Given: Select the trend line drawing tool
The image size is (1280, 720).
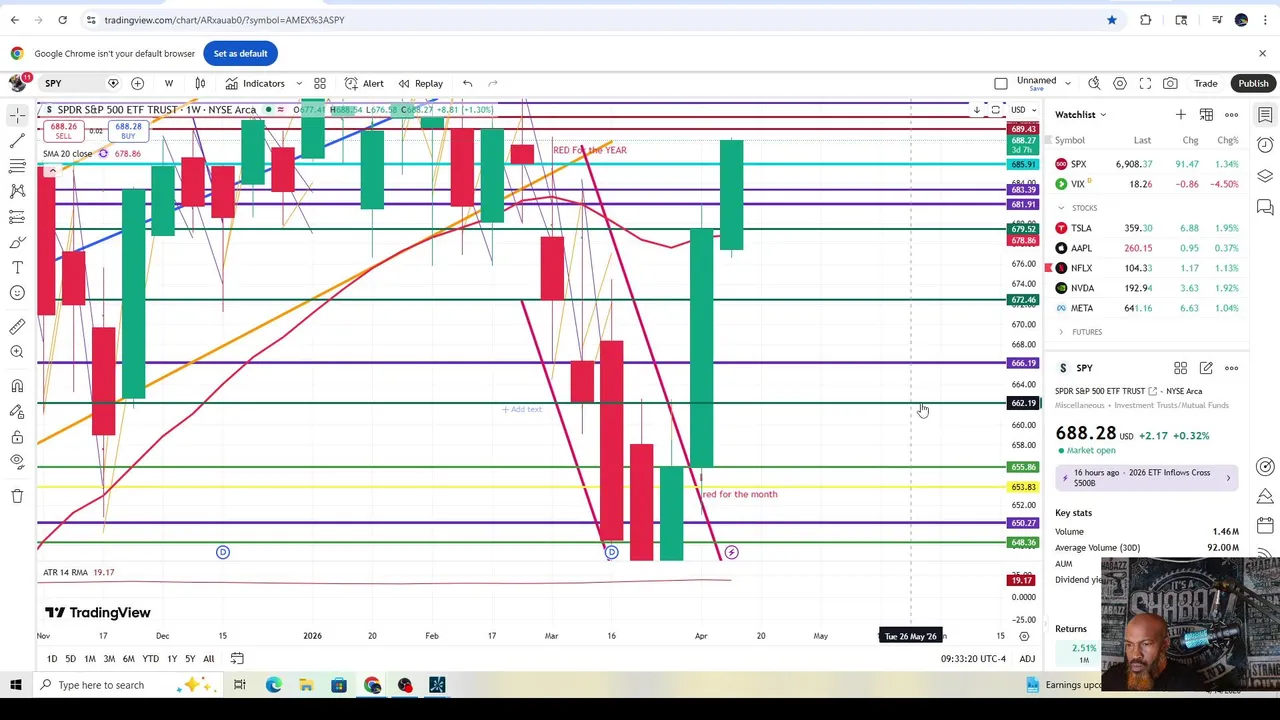Looking at the screenshot, I should point(17,140).
